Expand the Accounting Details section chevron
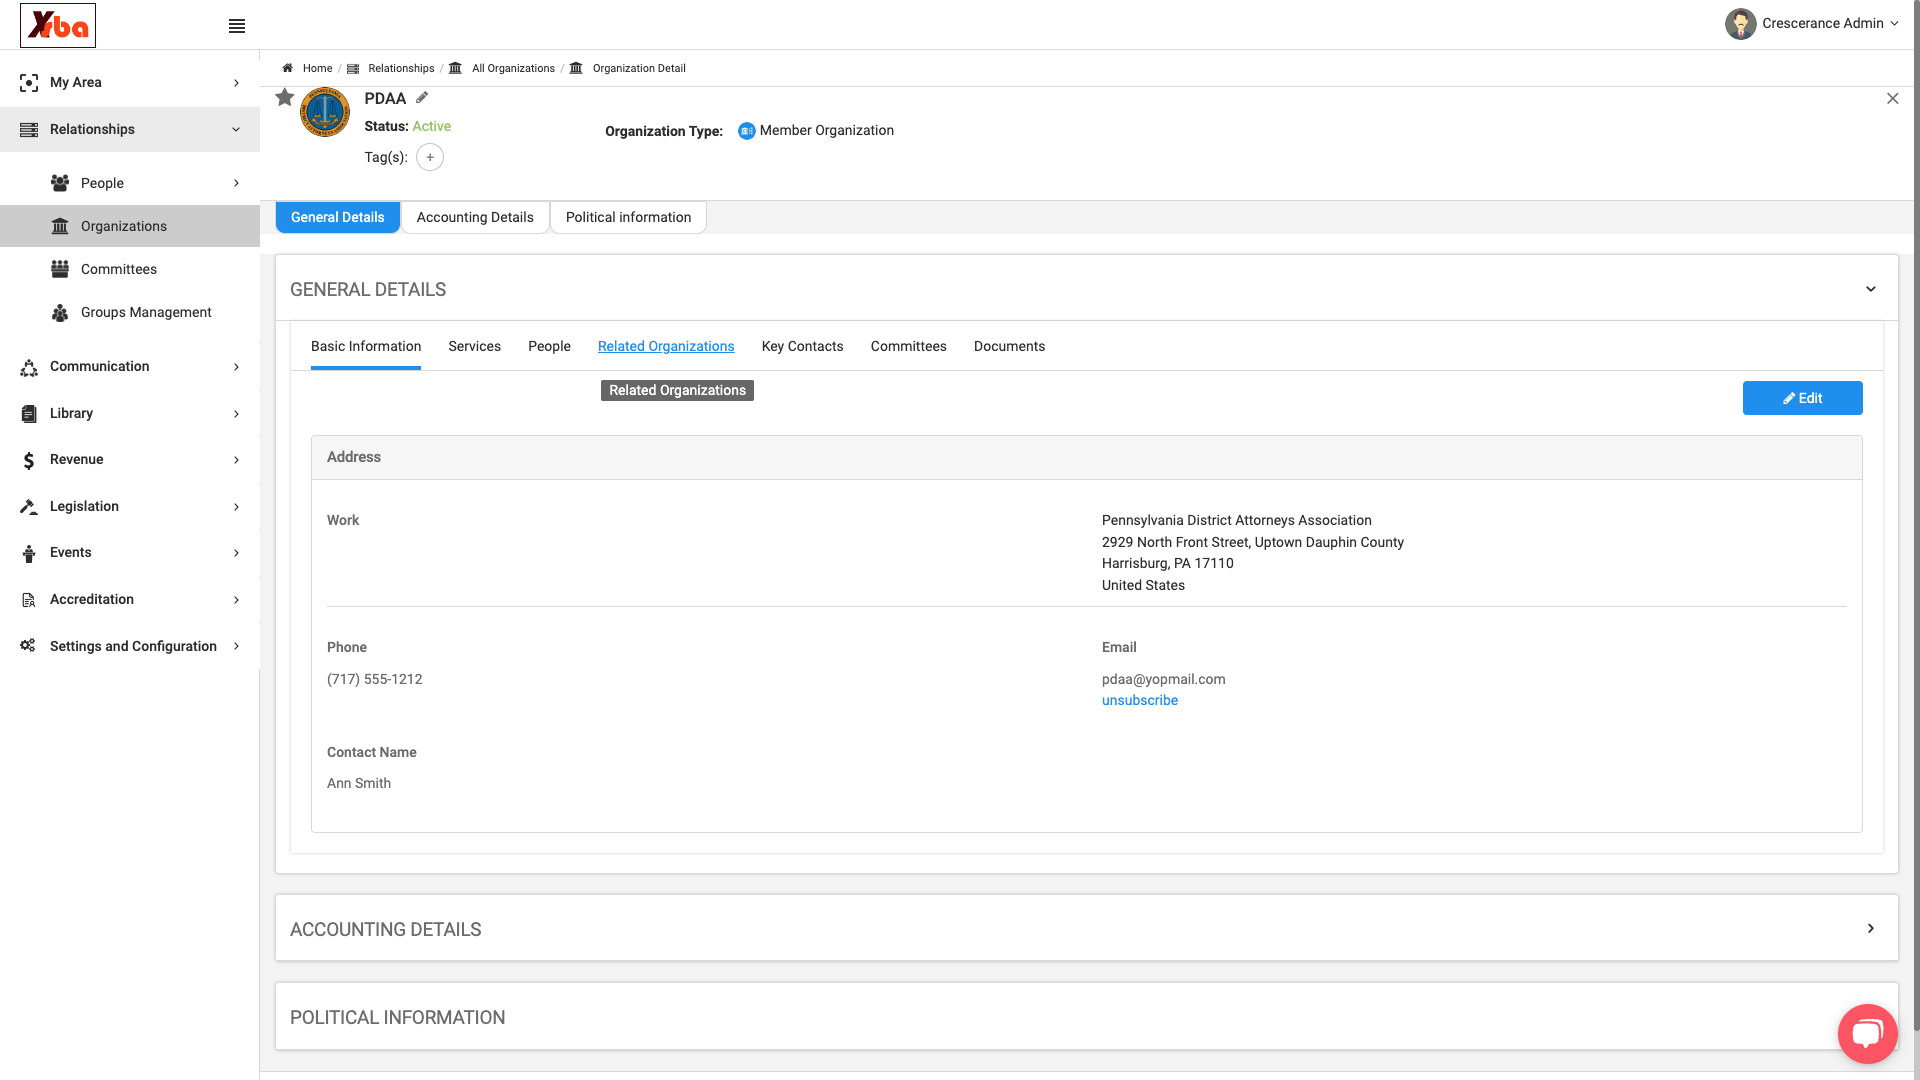This screenshot has height=1080, width=1920. tap(1870, 929)
